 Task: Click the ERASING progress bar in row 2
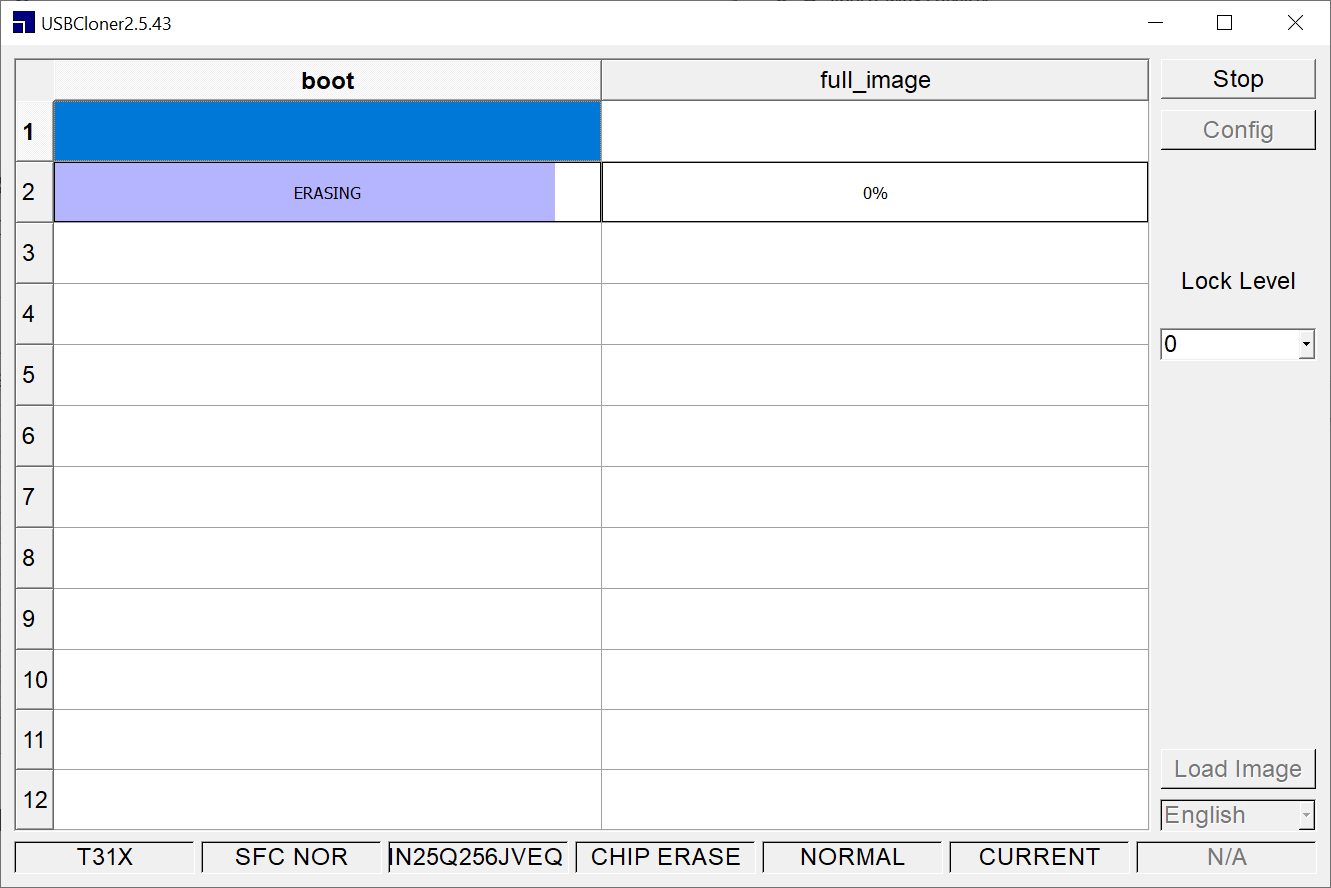[328, 192]
